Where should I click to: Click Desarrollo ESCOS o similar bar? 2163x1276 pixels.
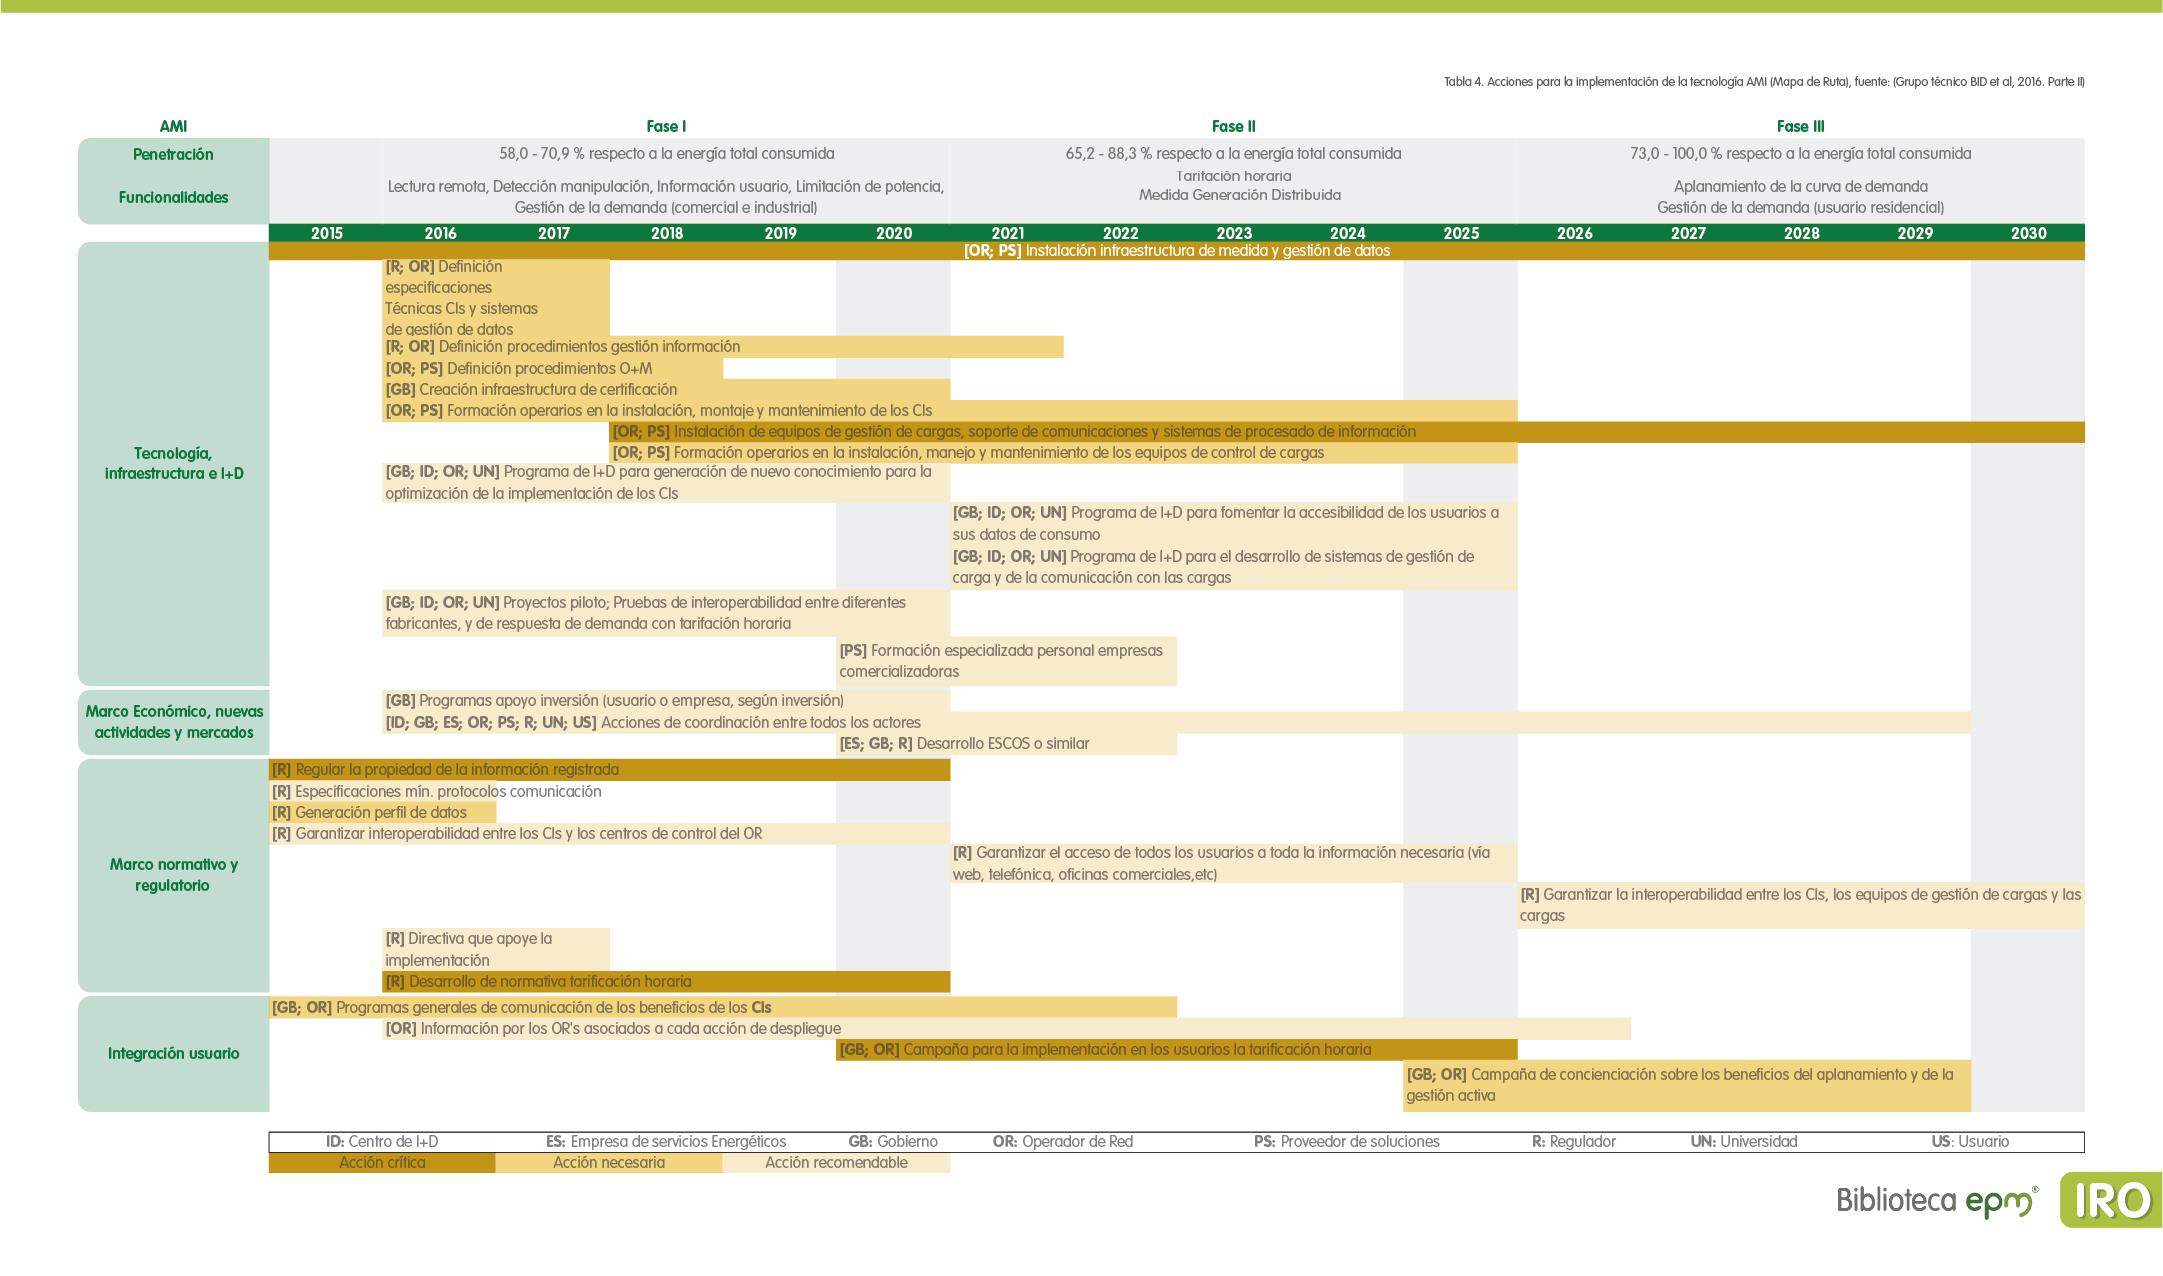[x=1005, y=744]
